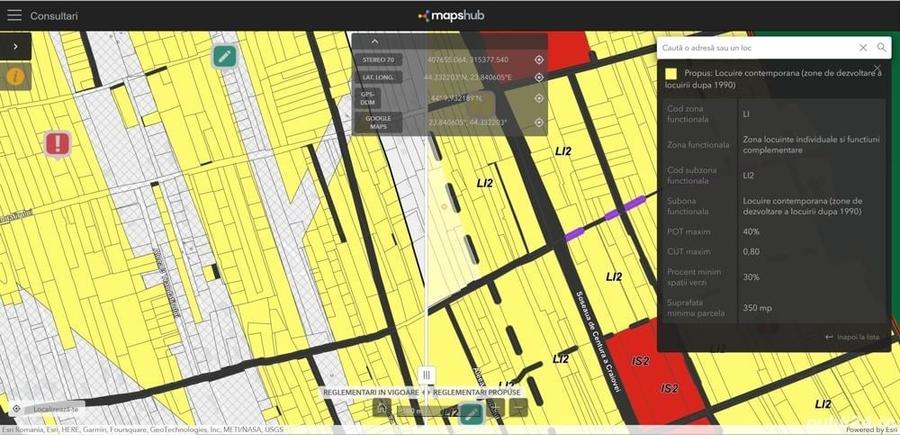
Task: Click the address search input field
Action: pos(758,48)
